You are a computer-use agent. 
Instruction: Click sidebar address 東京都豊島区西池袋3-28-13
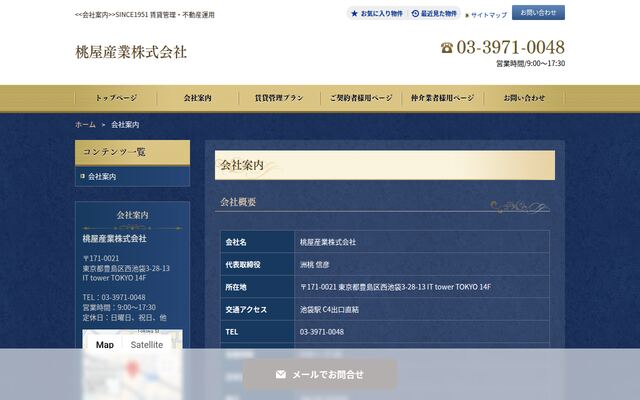[126, 268]
